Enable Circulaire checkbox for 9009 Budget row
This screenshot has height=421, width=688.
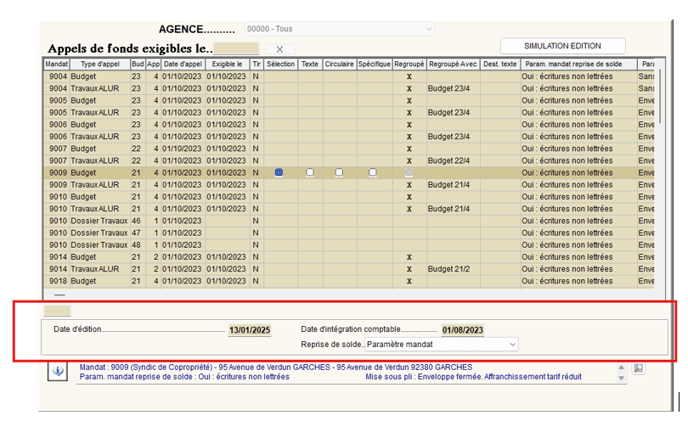[x=339, y=173]
